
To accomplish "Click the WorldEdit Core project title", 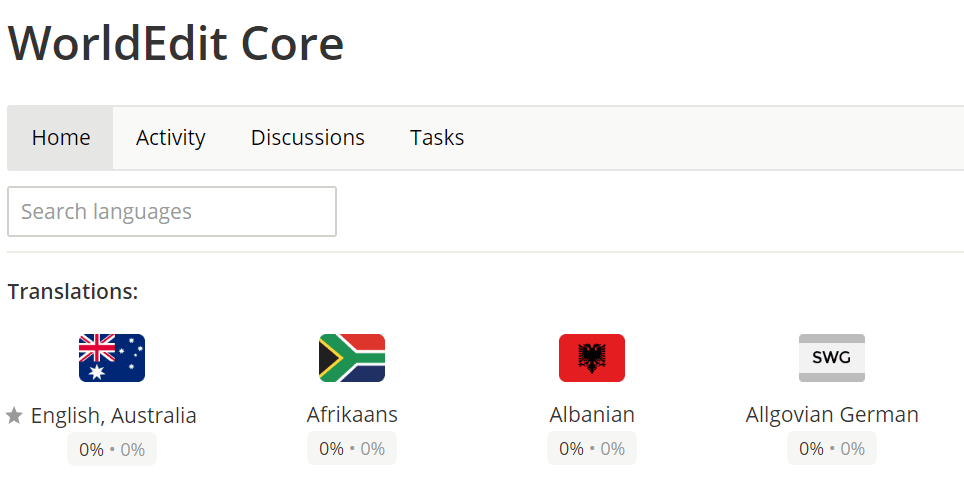I will (176, 44).
